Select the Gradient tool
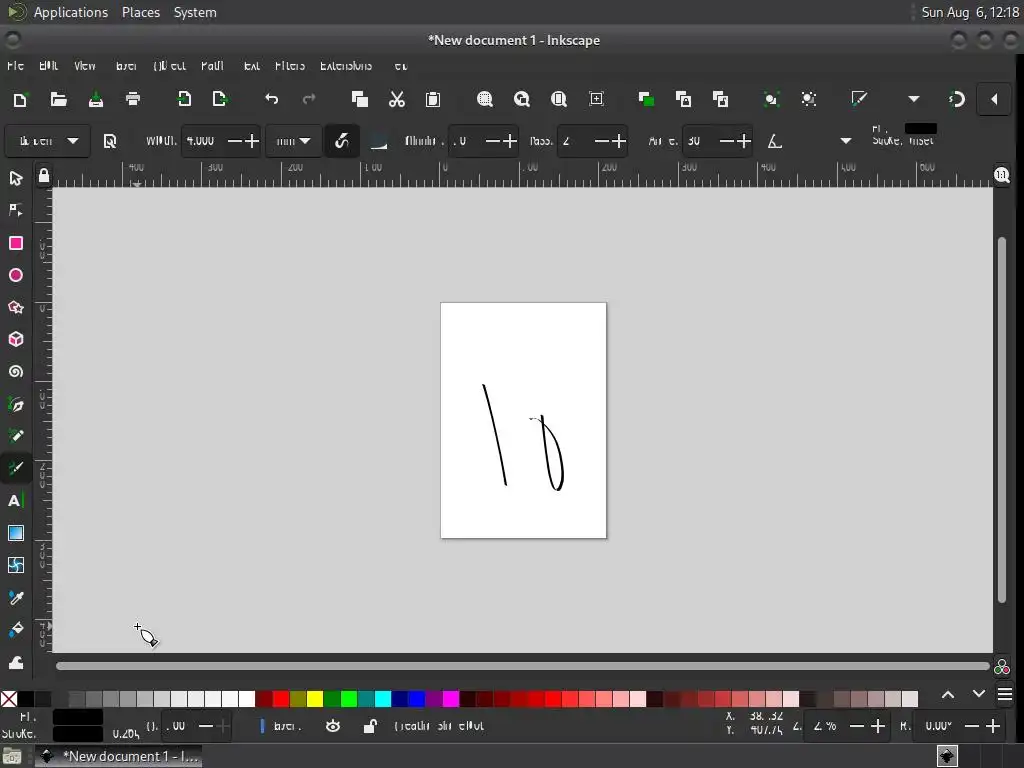Image resolution: width=1024 pixels, height=768 pixels. point(16,533)
